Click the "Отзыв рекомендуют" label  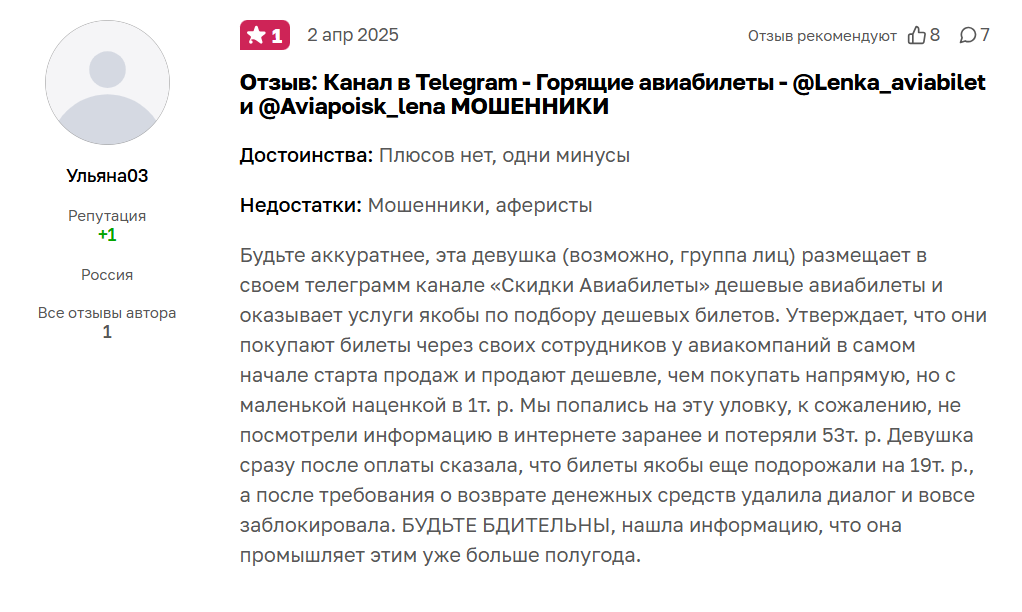(x=822, y=36)
